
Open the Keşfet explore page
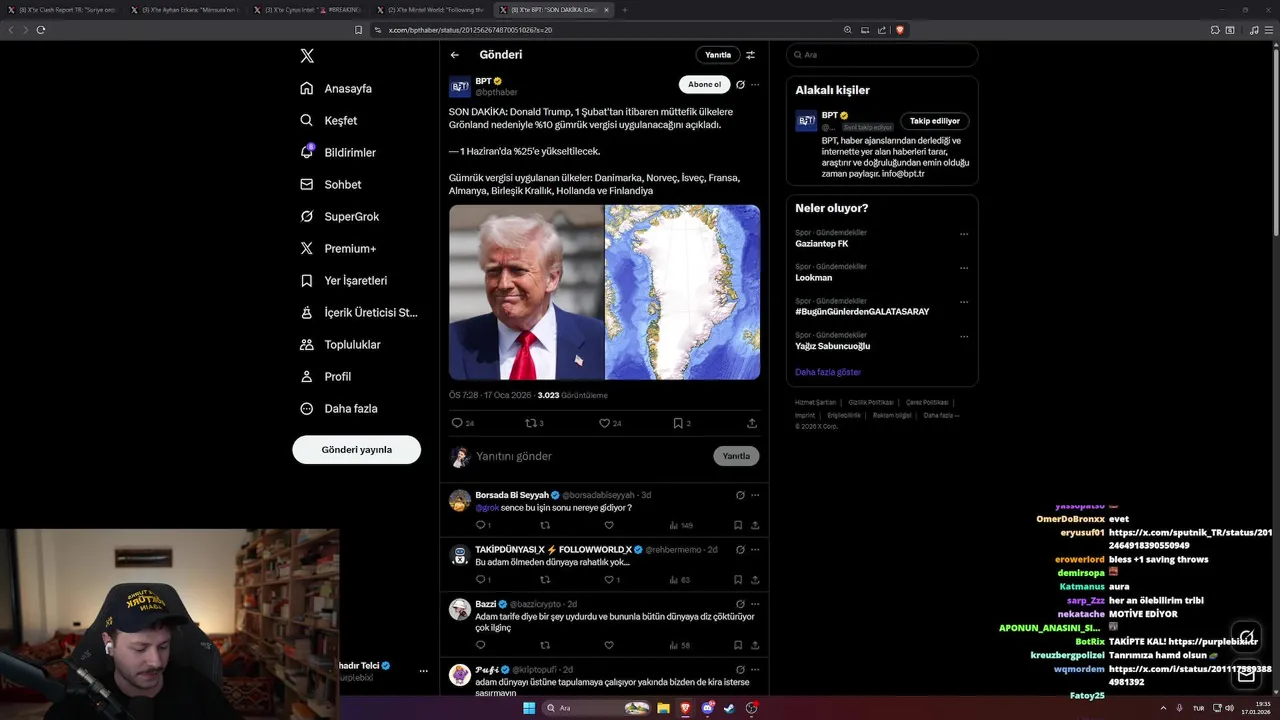tap(328, 120)
